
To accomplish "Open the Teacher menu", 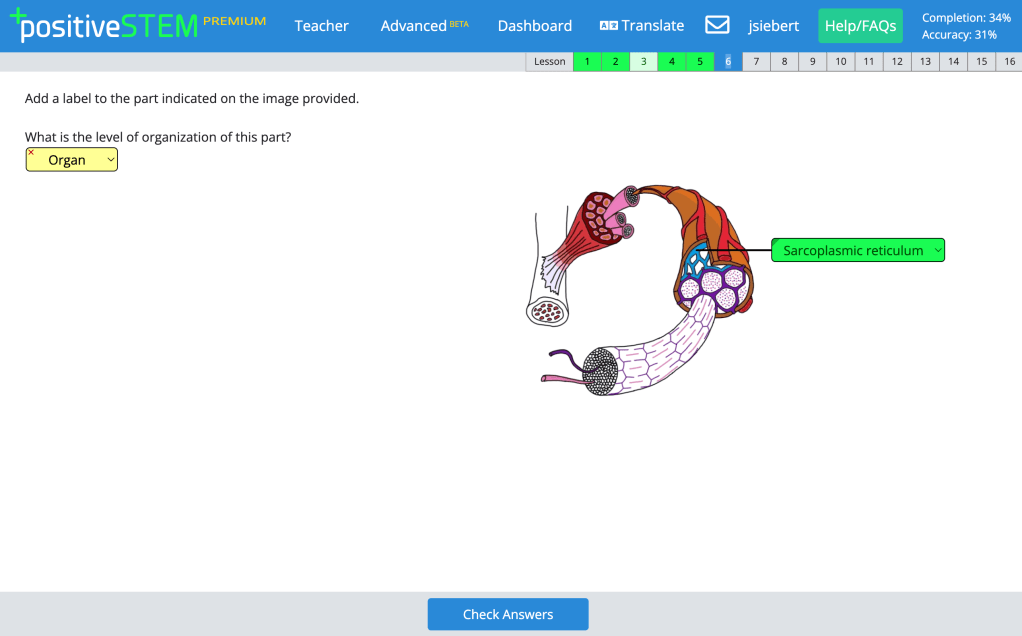I will (321, 25).
